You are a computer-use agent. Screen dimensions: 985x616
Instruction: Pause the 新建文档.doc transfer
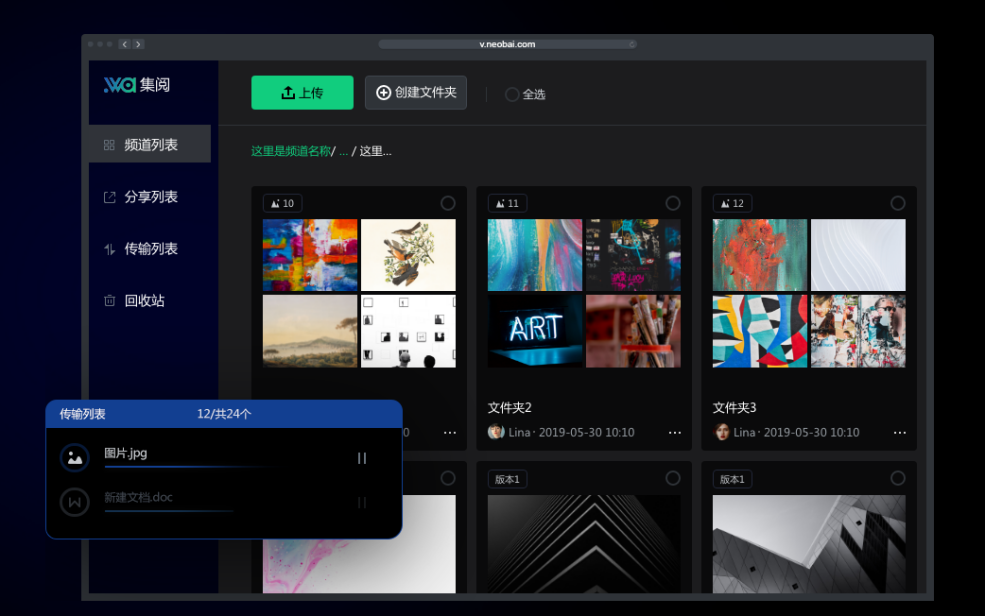pos(362,503)
